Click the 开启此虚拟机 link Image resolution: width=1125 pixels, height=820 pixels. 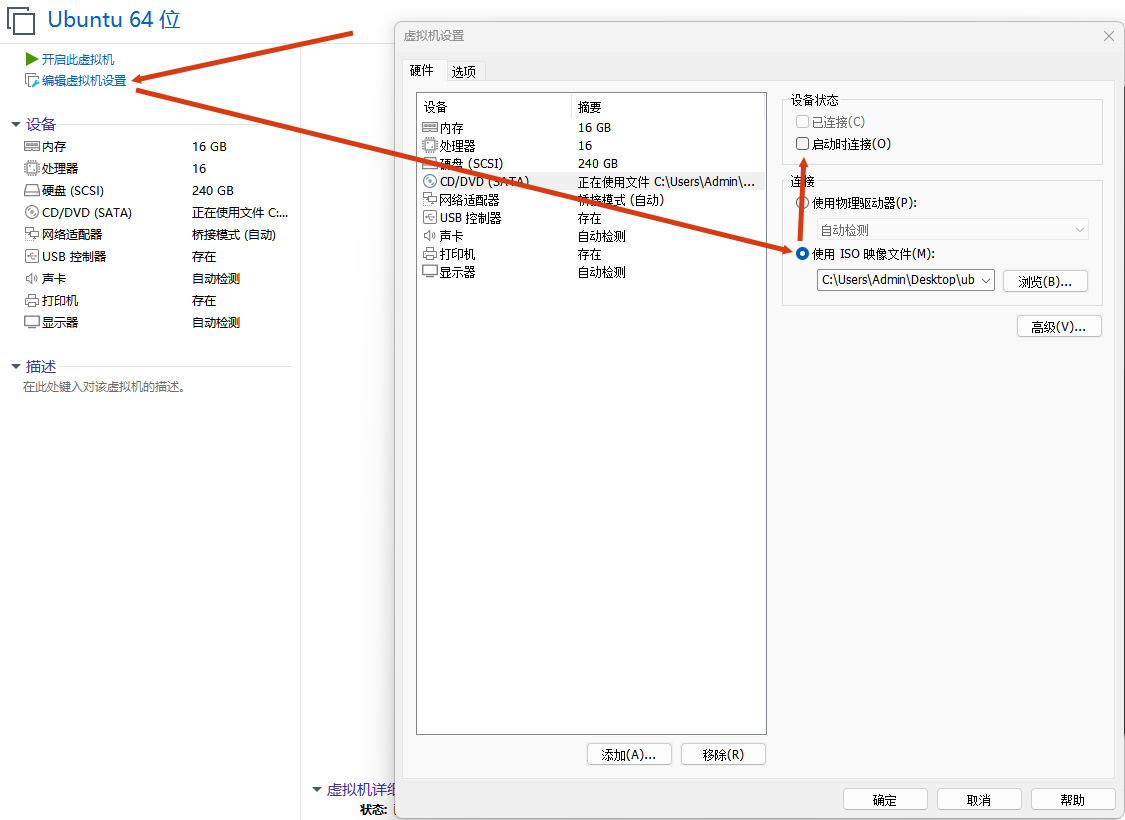pos(77,60)
